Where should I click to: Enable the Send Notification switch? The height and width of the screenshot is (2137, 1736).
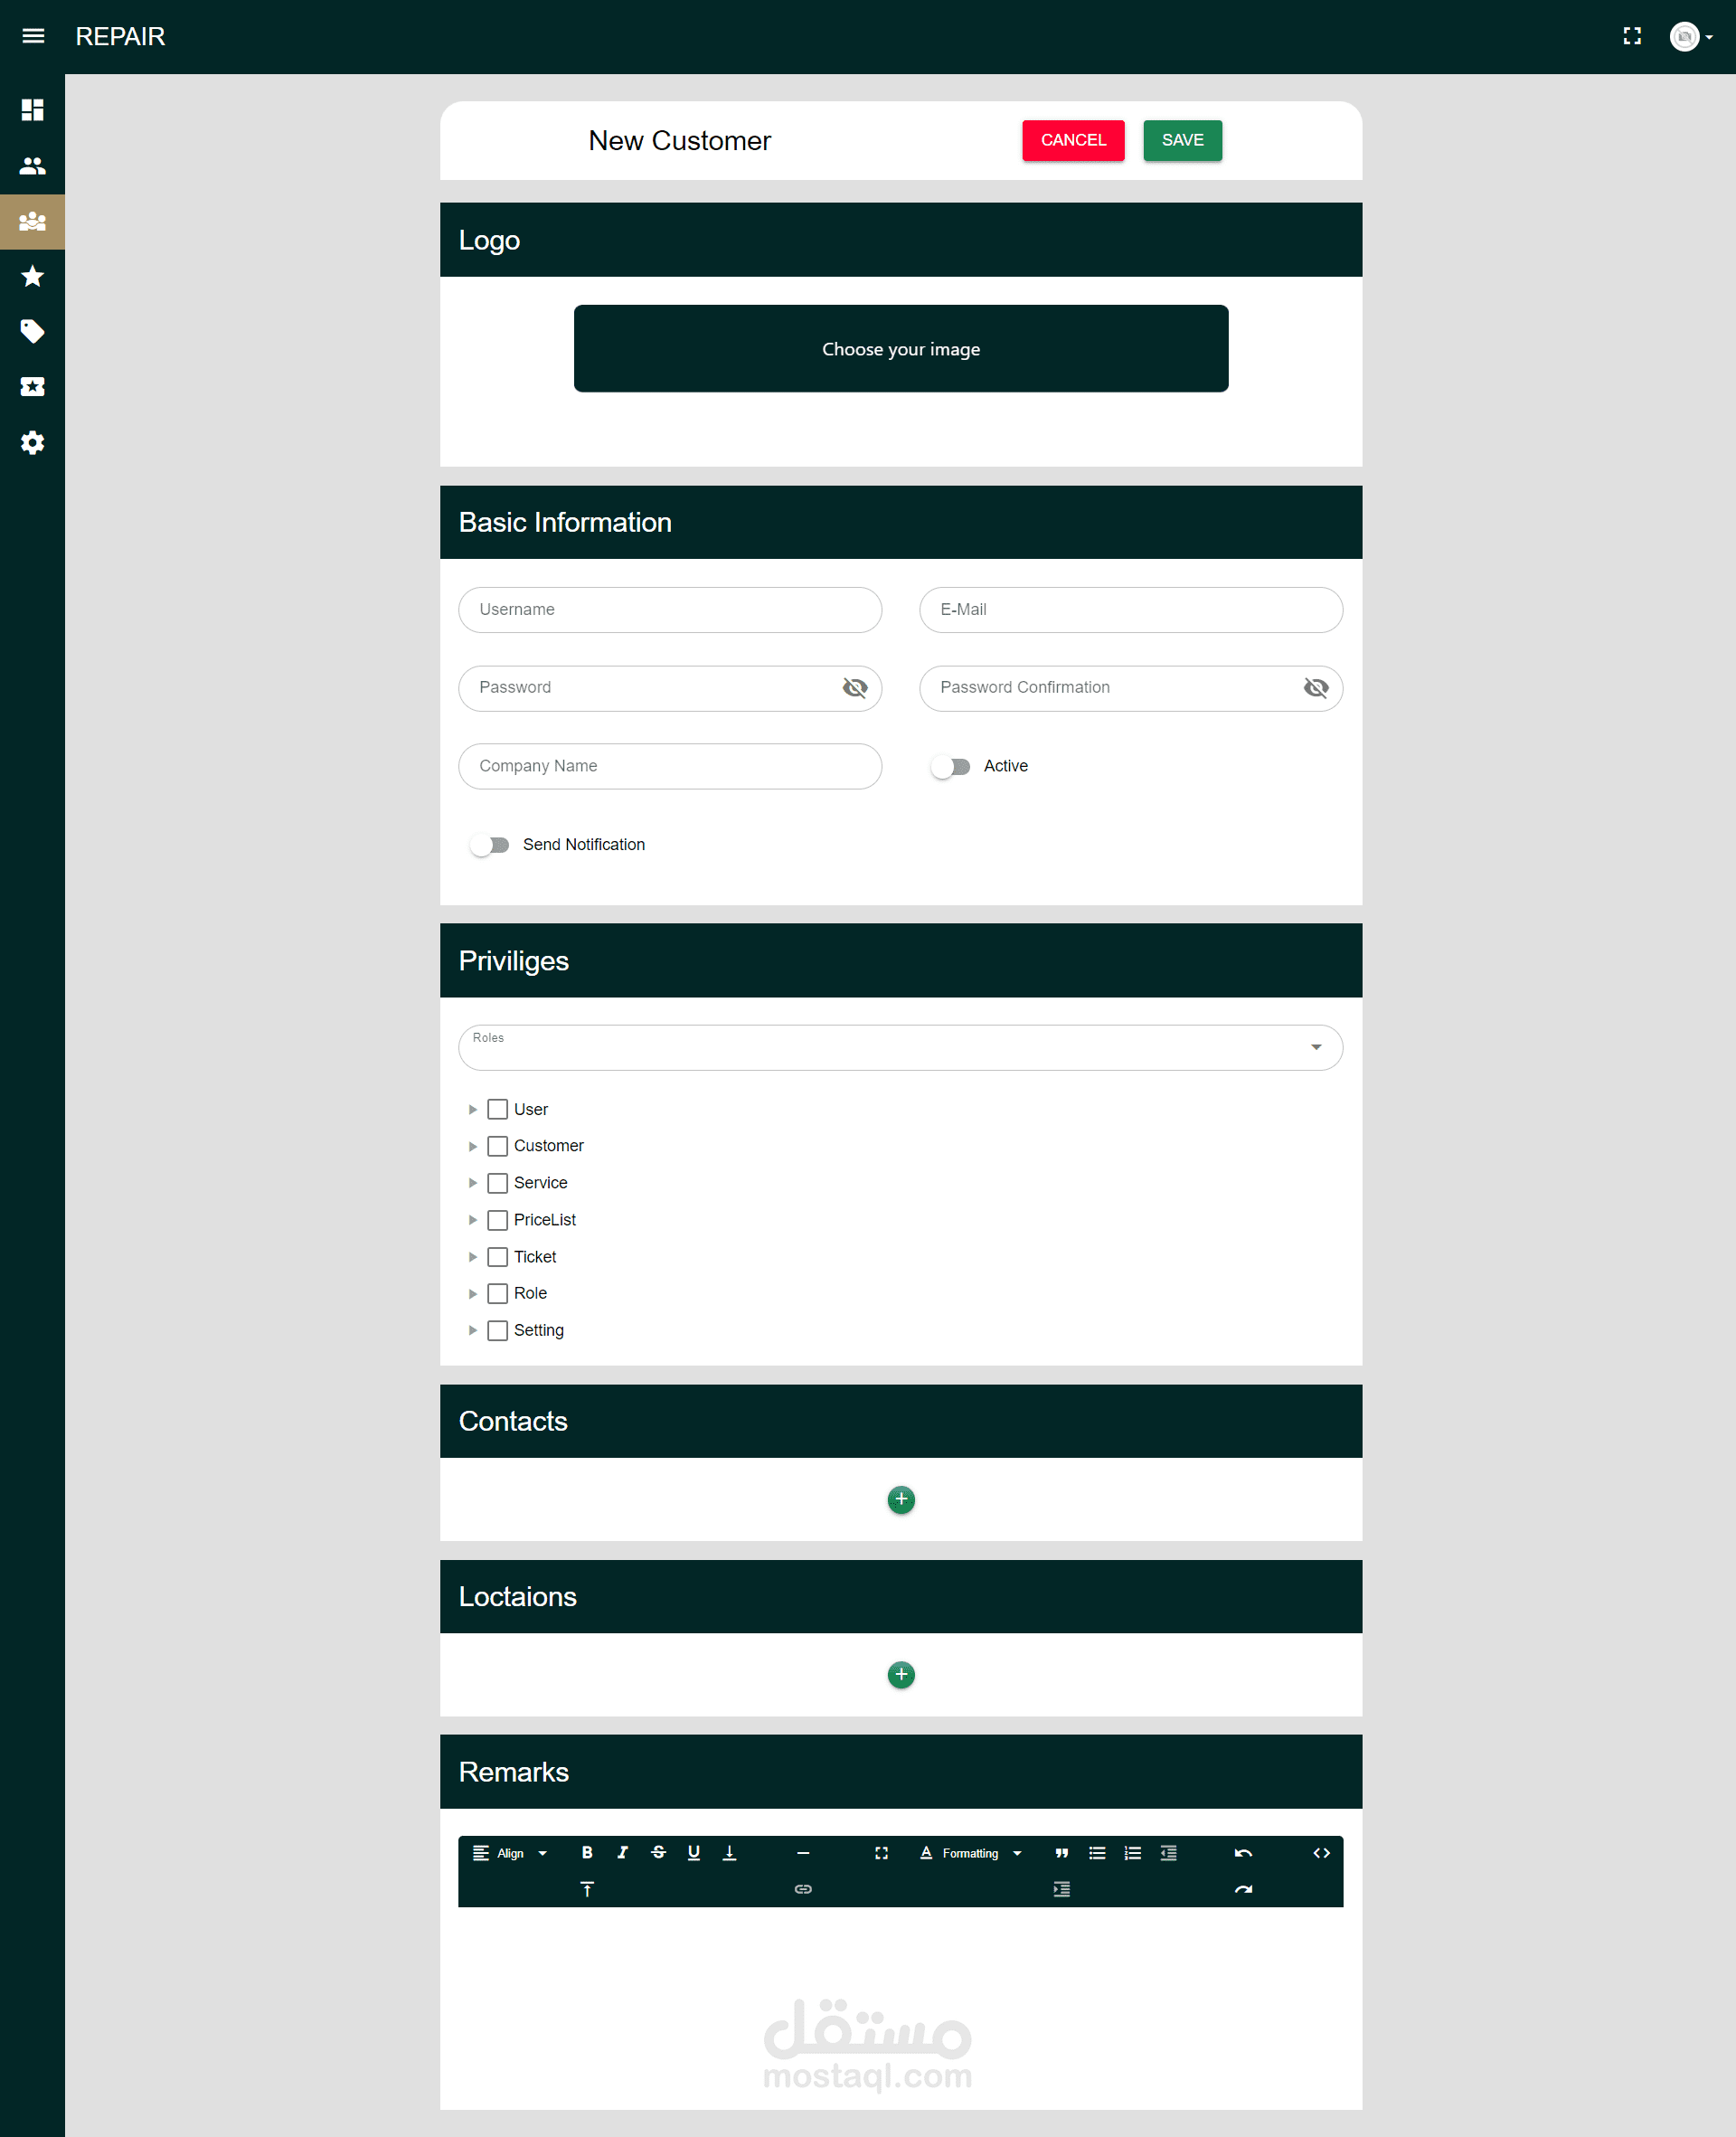489,845
